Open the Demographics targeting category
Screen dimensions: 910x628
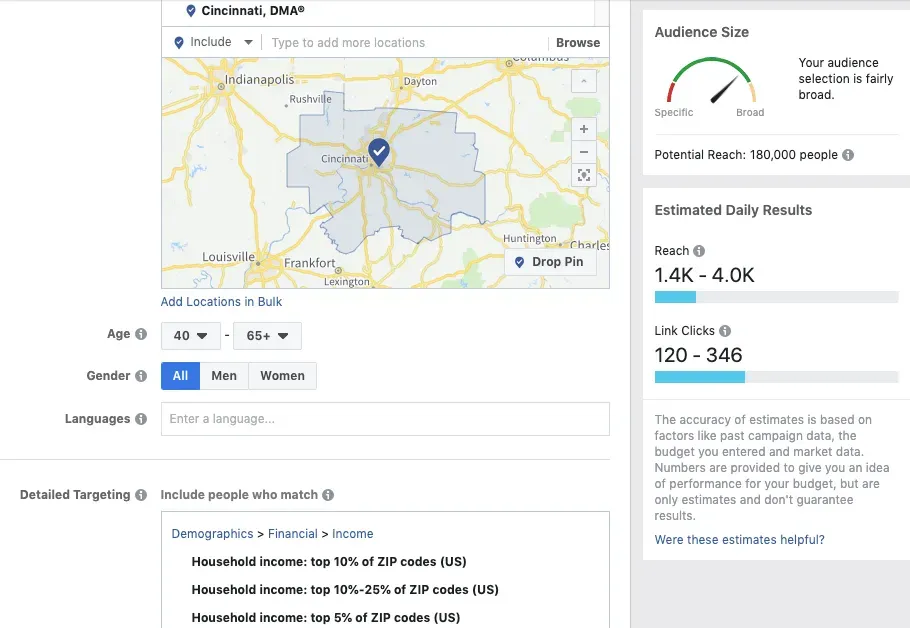pyautogui.click(x=212, y=533)
